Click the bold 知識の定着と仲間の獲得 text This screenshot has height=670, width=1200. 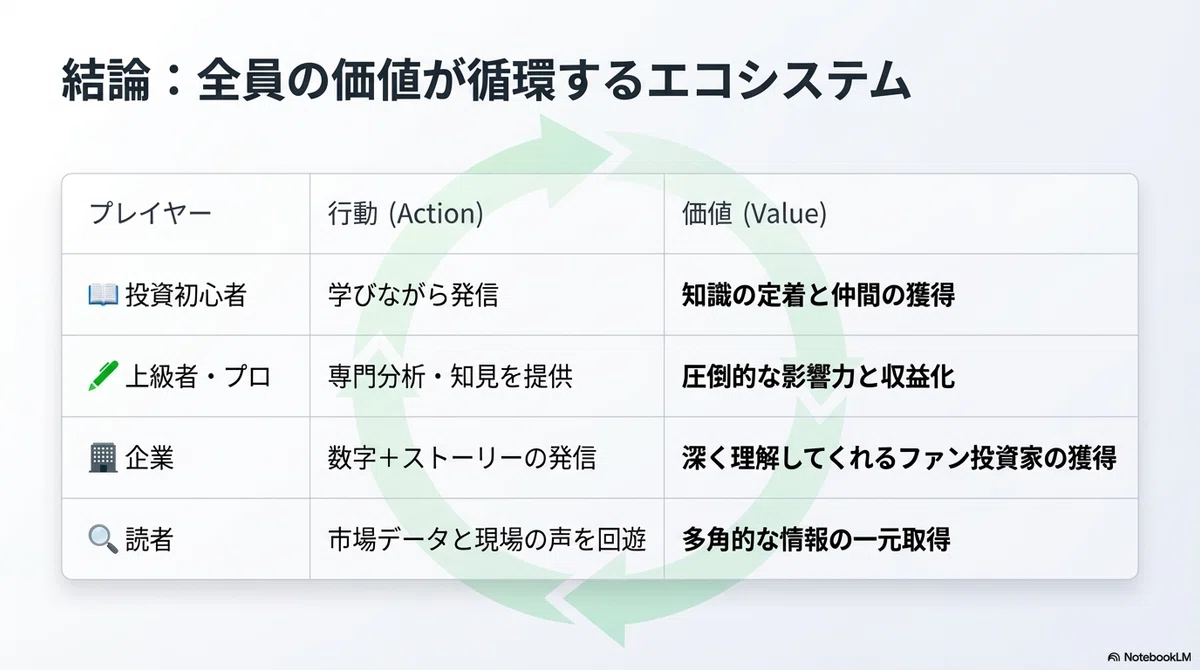pyautogui.click(x=818, y=295)
